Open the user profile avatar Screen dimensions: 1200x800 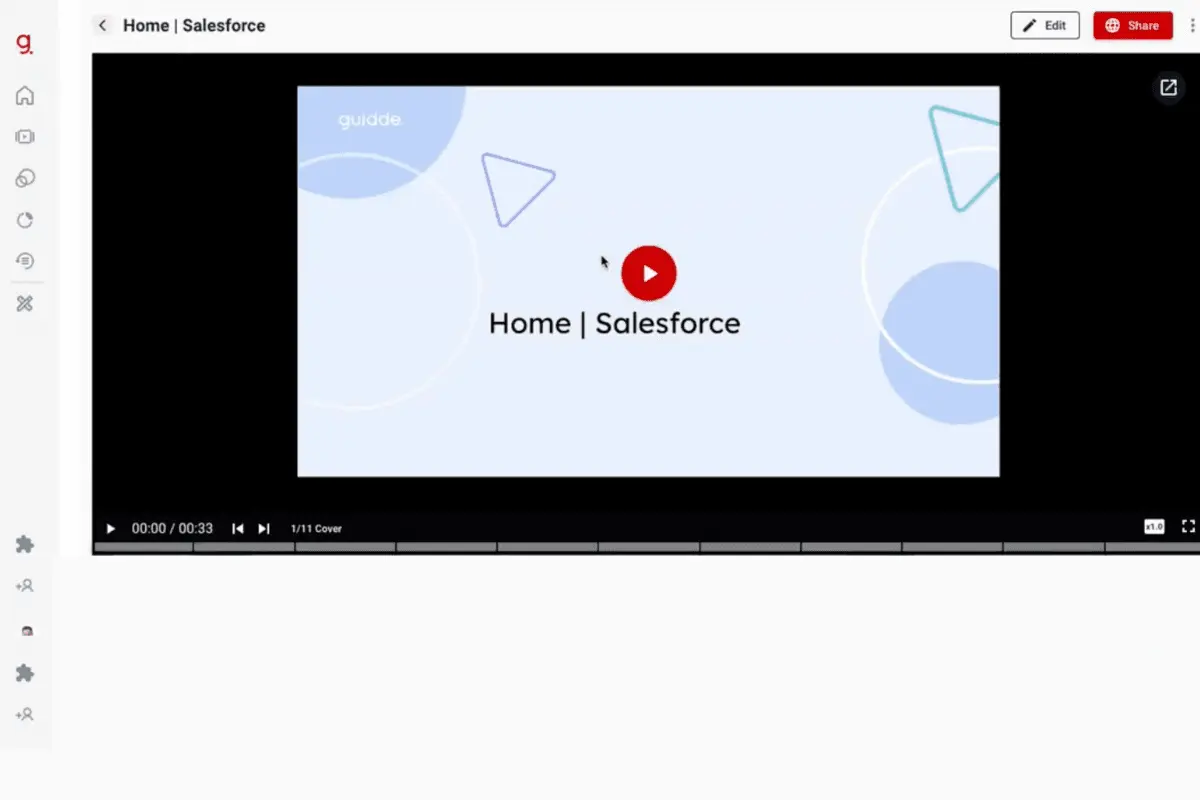click(27, 631)
